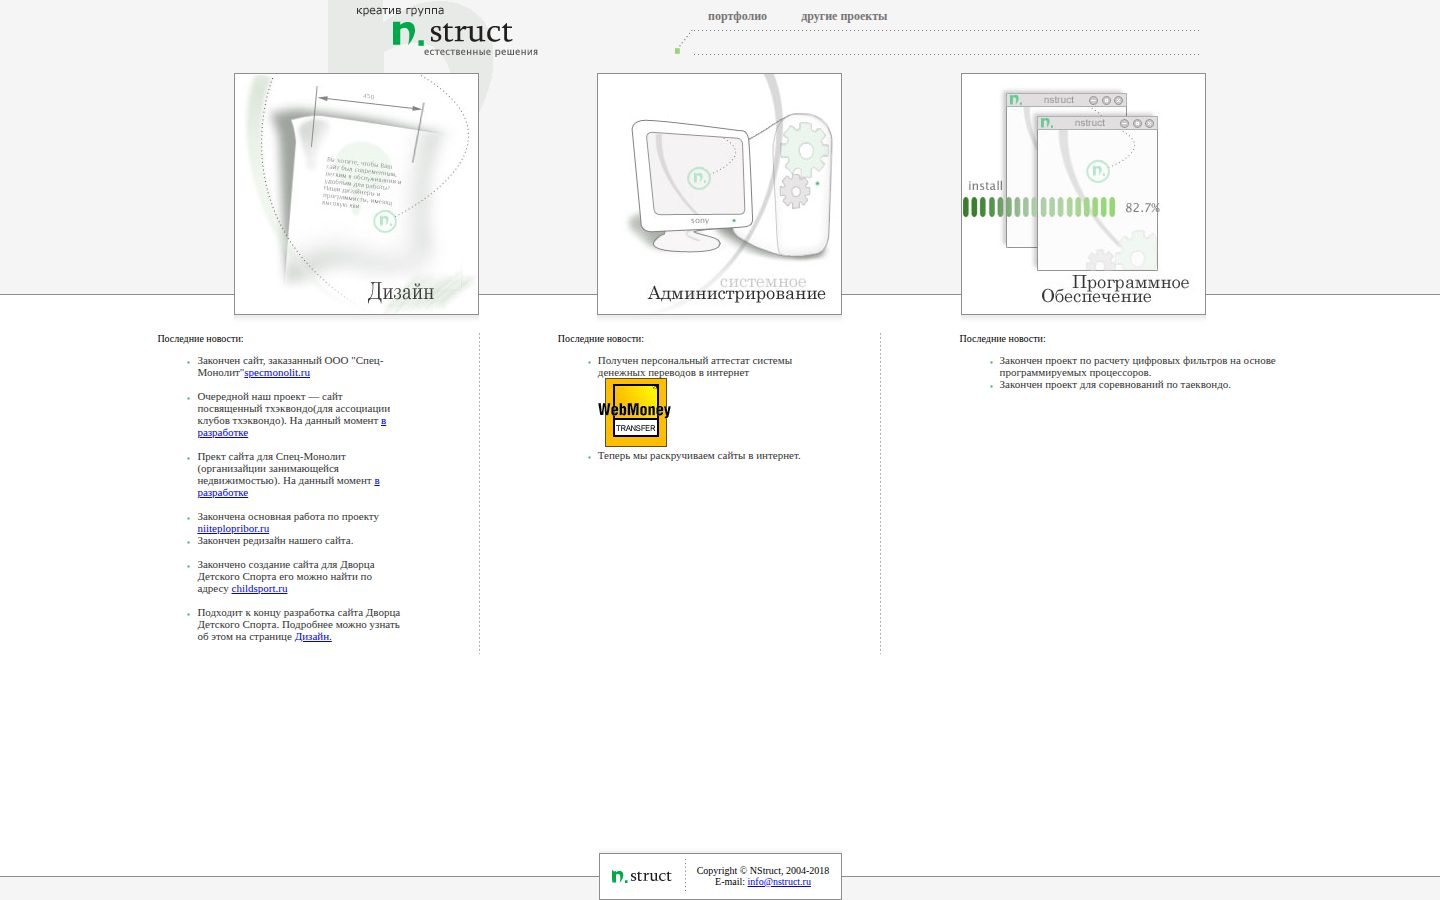Click the WebMoney Transfer badge
Viewport: 1440px width, 900px height.
[x=635, y=412]
